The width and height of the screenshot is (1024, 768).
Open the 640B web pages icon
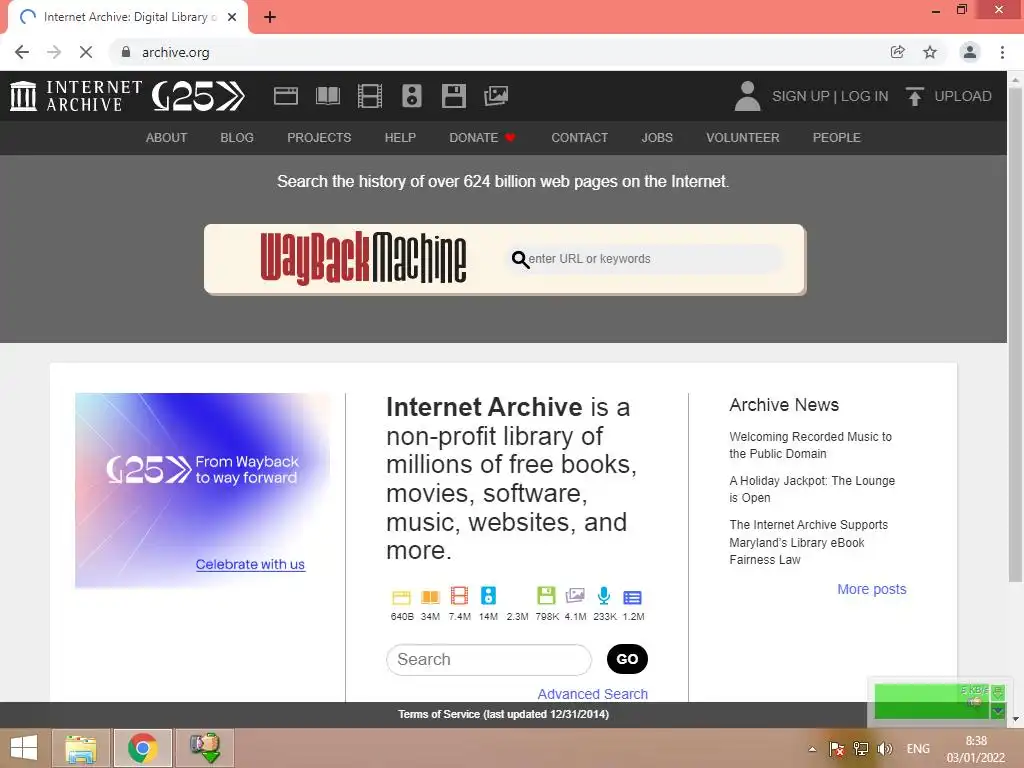click(402, 597)
